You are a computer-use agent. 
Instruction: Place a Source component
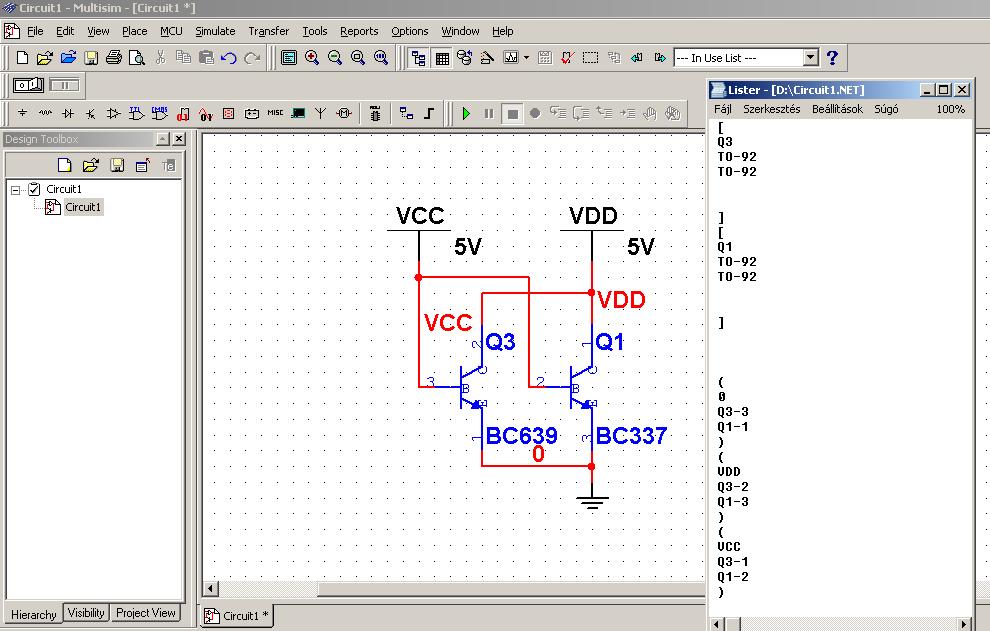(x=22, y=114)
